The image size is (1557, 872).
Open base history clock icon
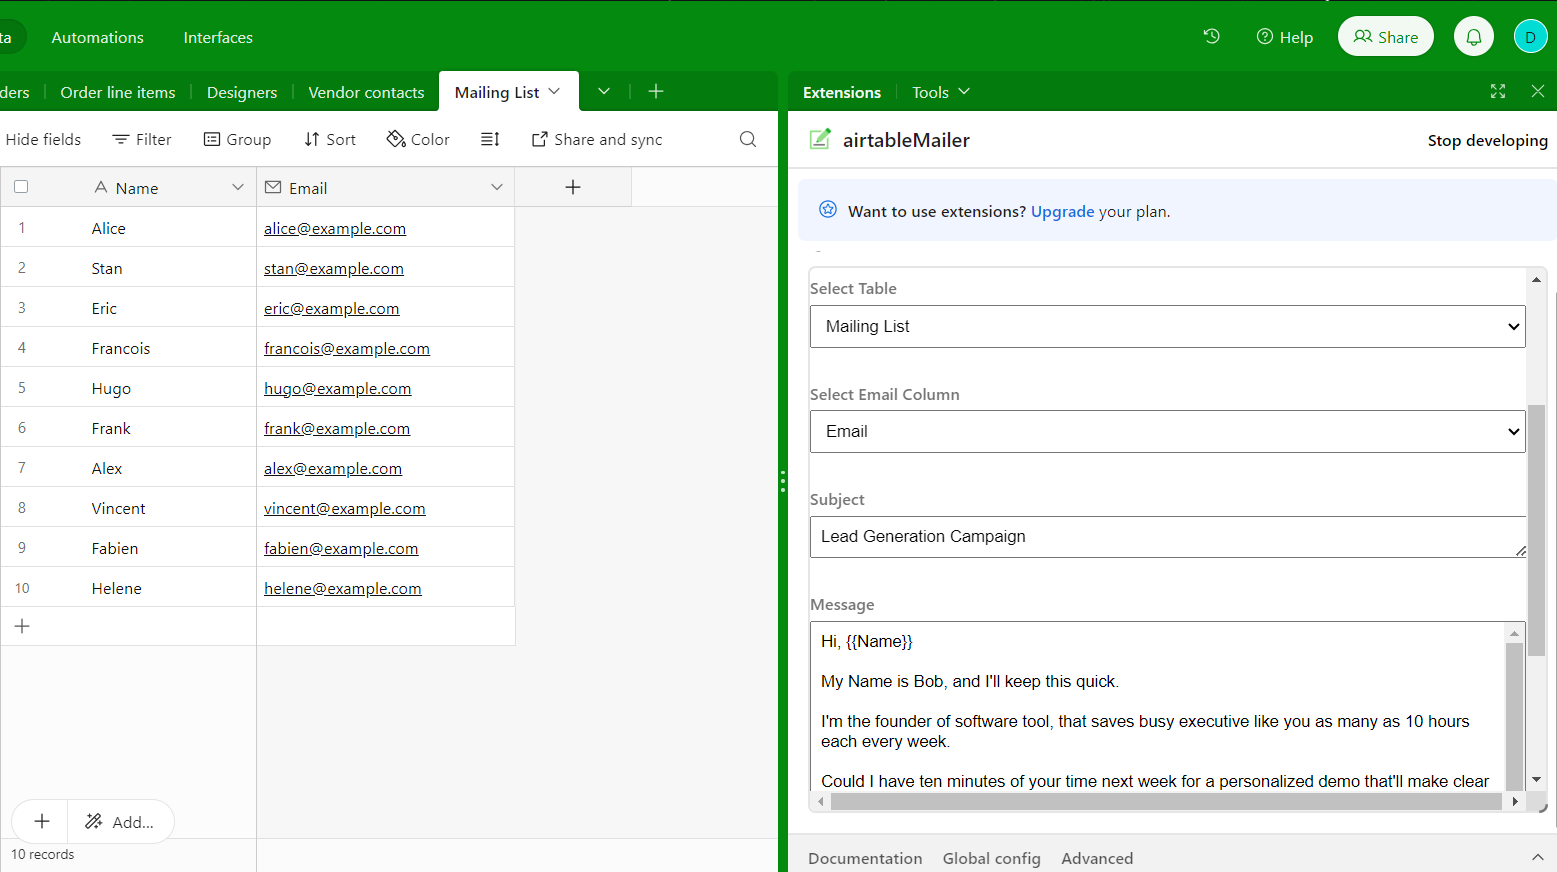click(1211, 37)
